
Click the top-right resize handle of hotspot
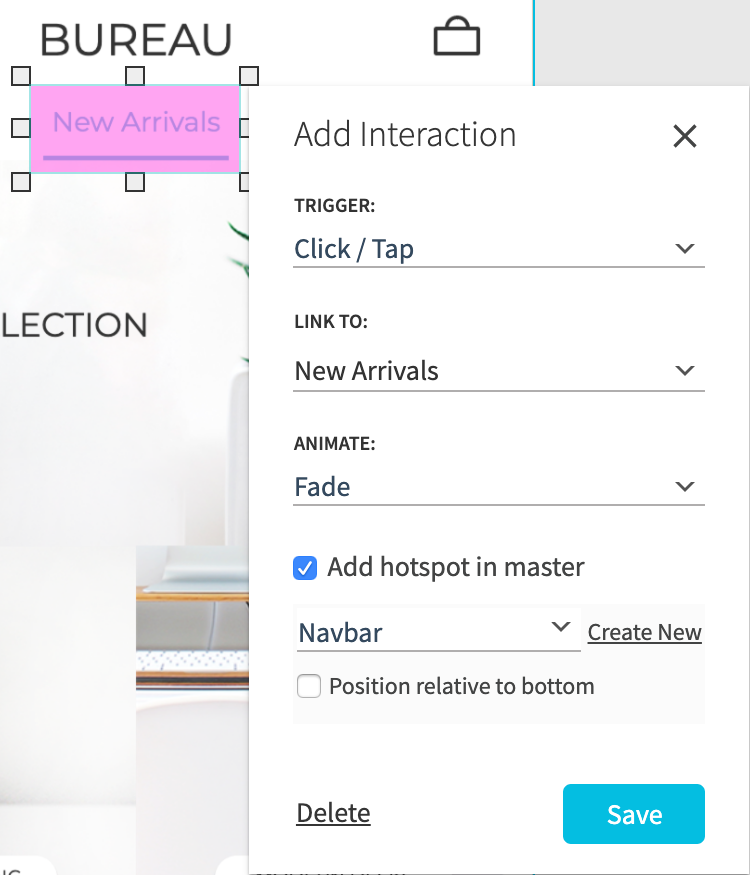pos(249,76)
